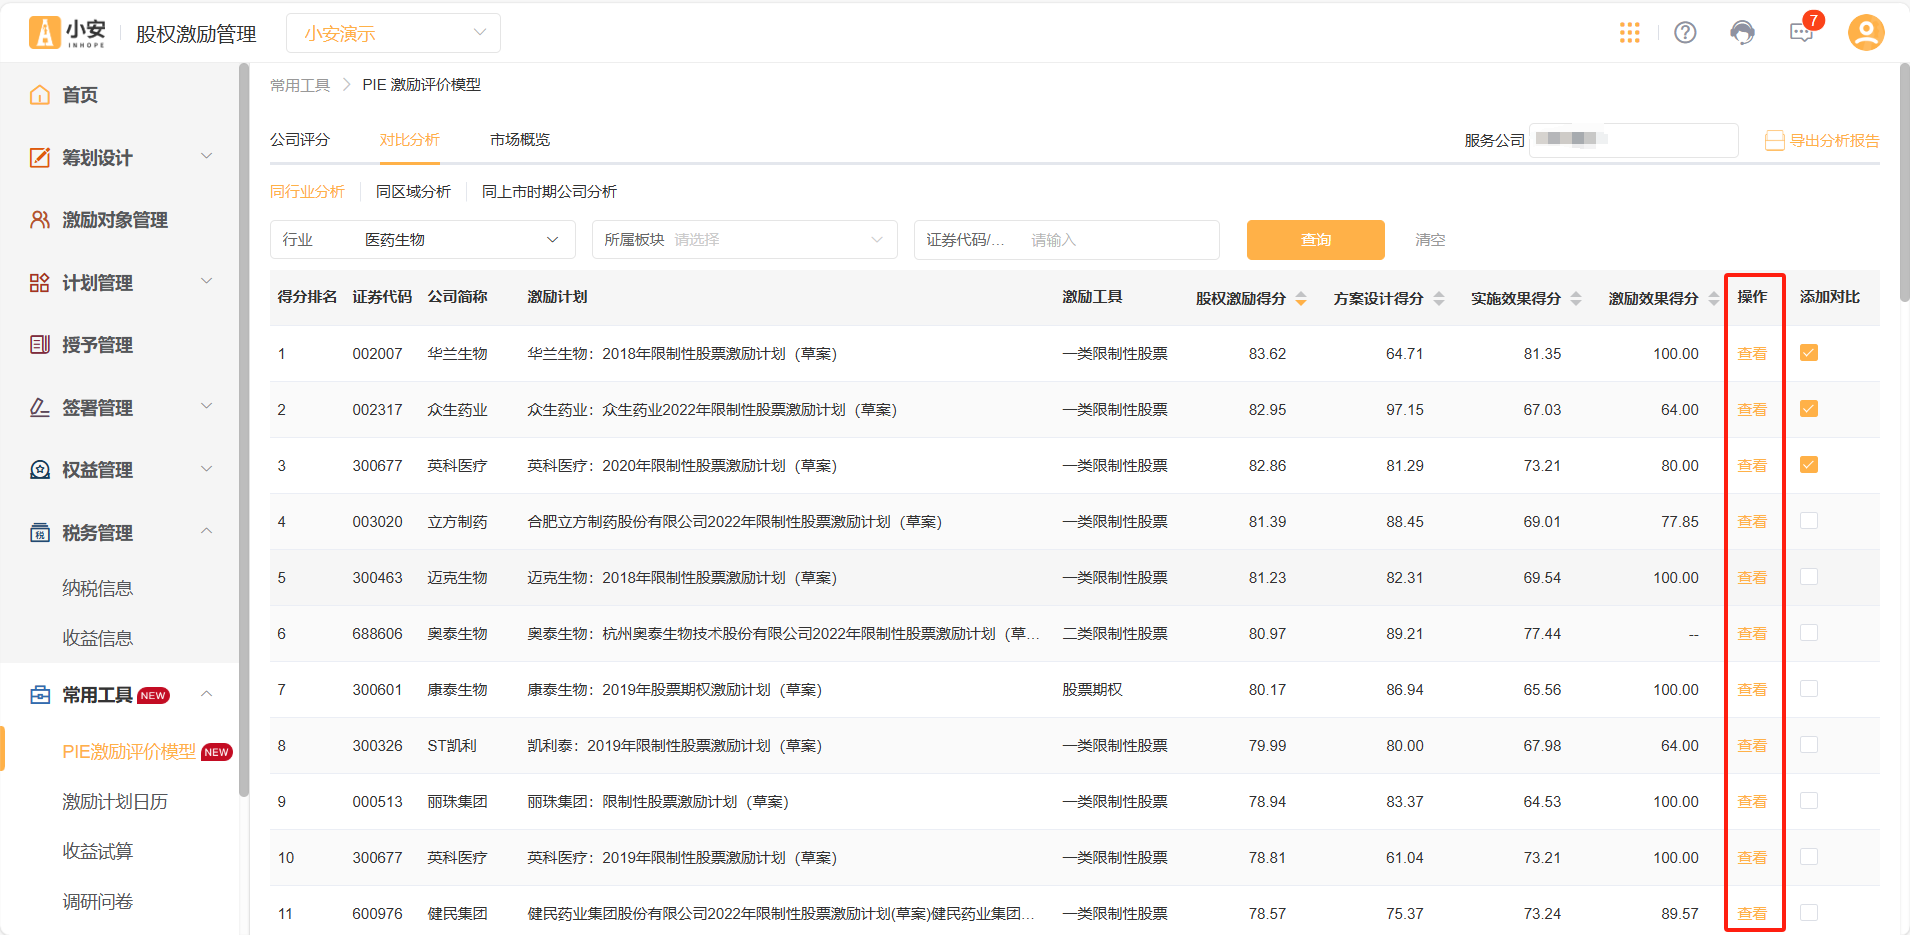Click the 导出分析报告 export icon
The height and width of the screenshot is (935, 1910).
click(x=1775, y=141)
